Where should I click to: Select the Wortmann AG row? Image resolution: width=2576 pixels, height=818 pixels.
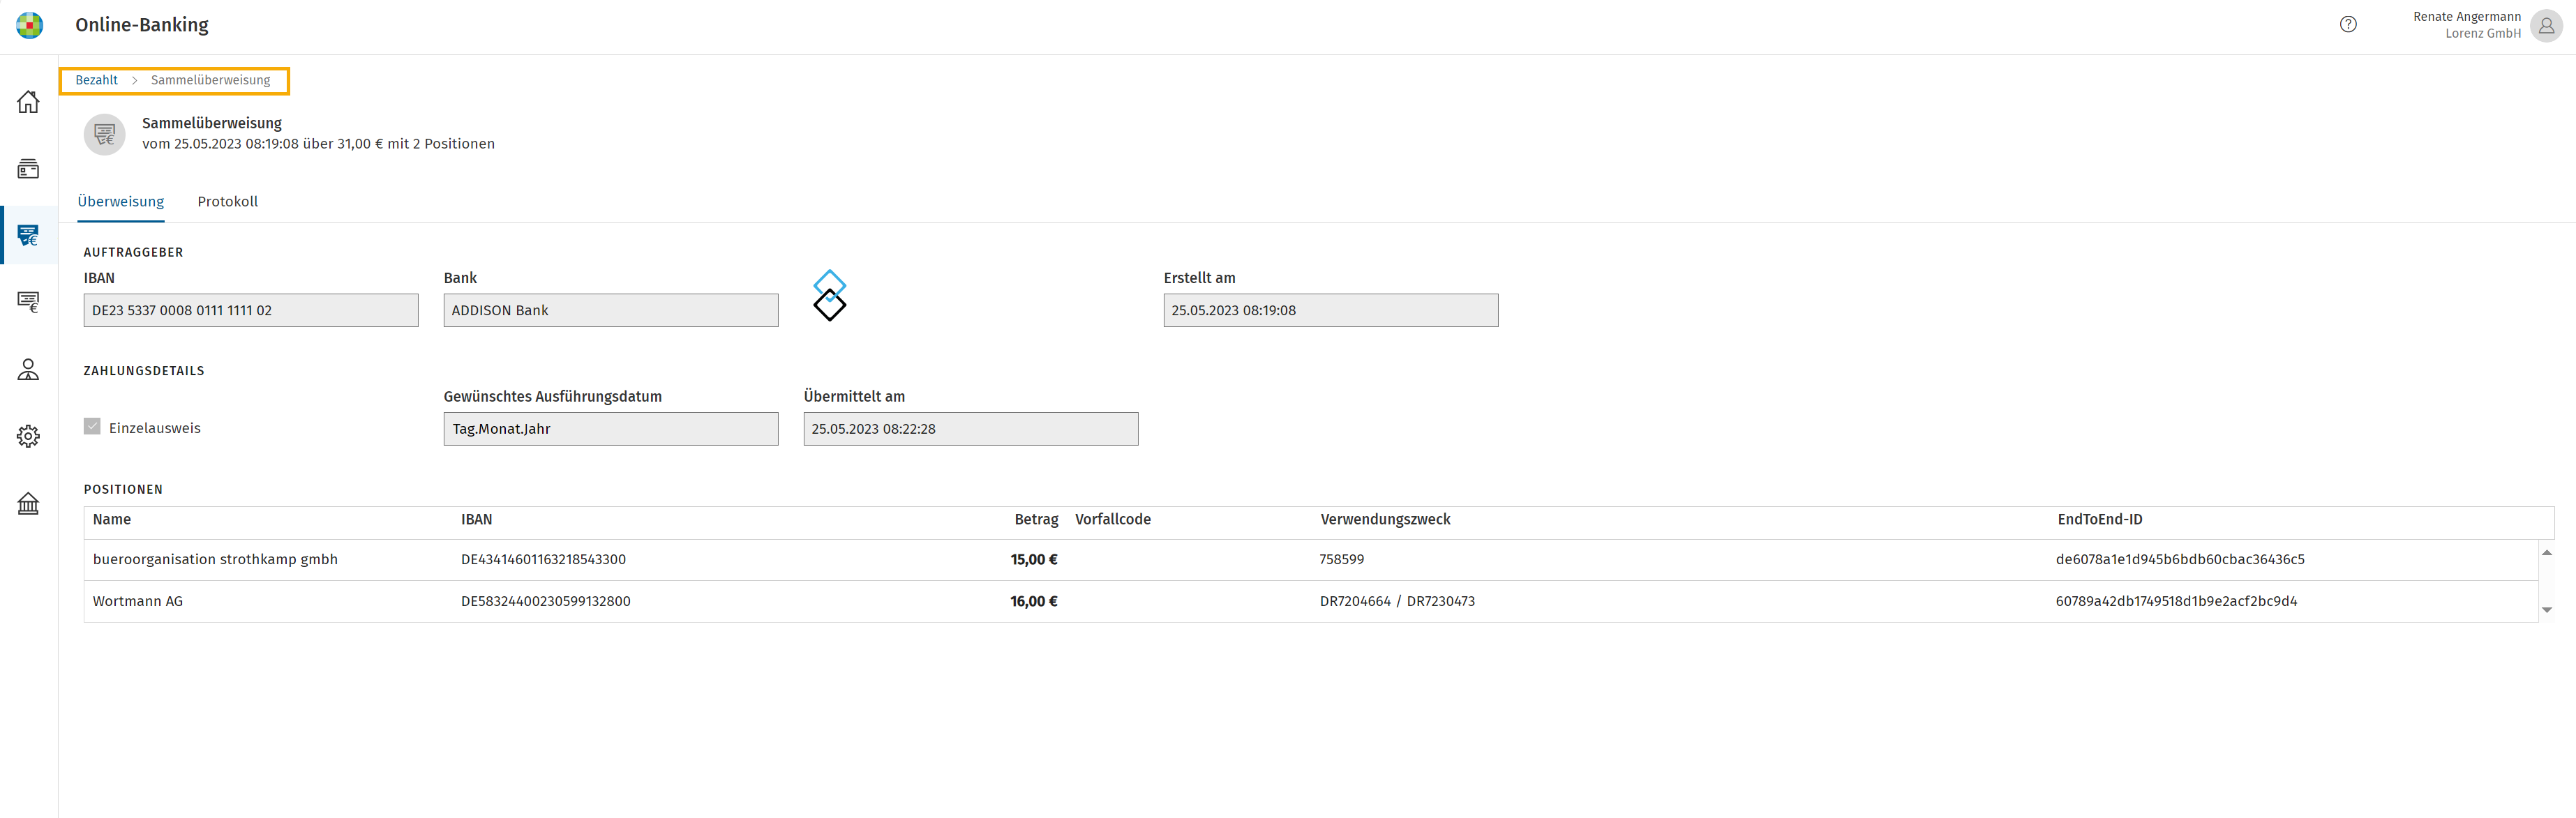click(x=1311, y=602)
